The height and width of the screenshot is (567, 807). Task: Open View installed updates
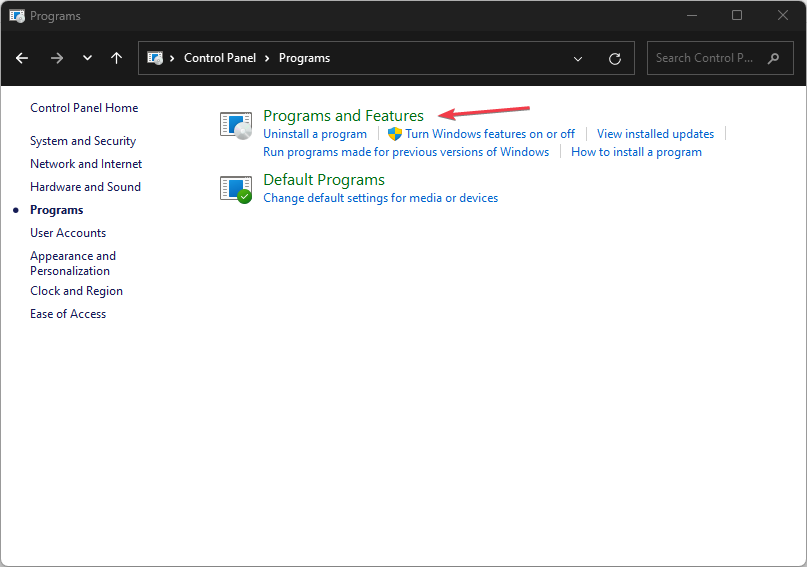tap(655, 134)
